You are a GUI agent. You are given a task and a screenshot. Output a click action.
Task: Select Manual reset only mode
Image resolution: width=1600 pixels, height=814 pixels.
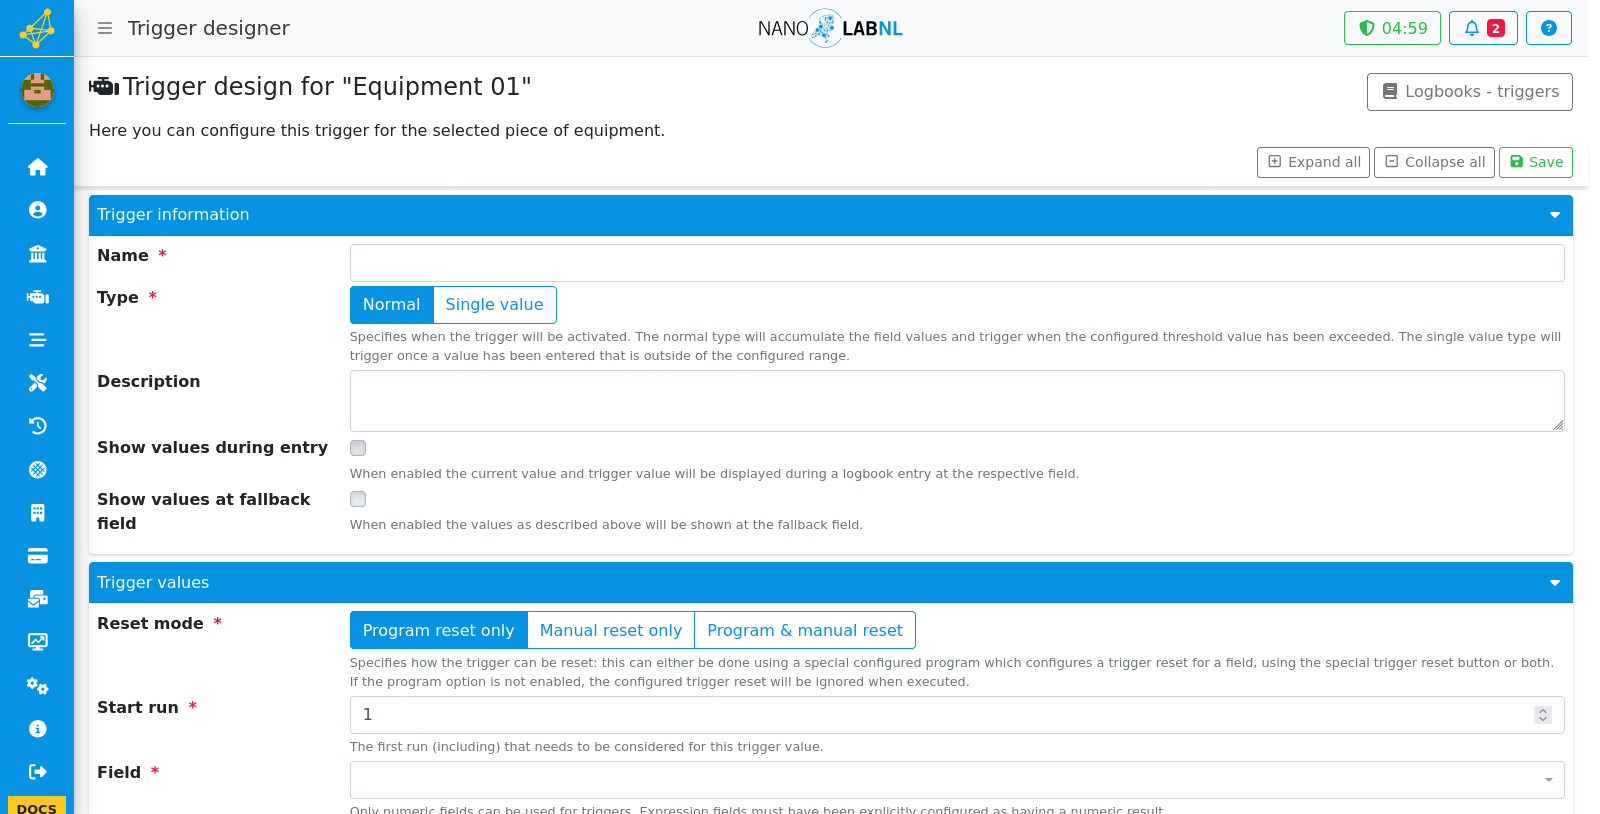[611, 630]
